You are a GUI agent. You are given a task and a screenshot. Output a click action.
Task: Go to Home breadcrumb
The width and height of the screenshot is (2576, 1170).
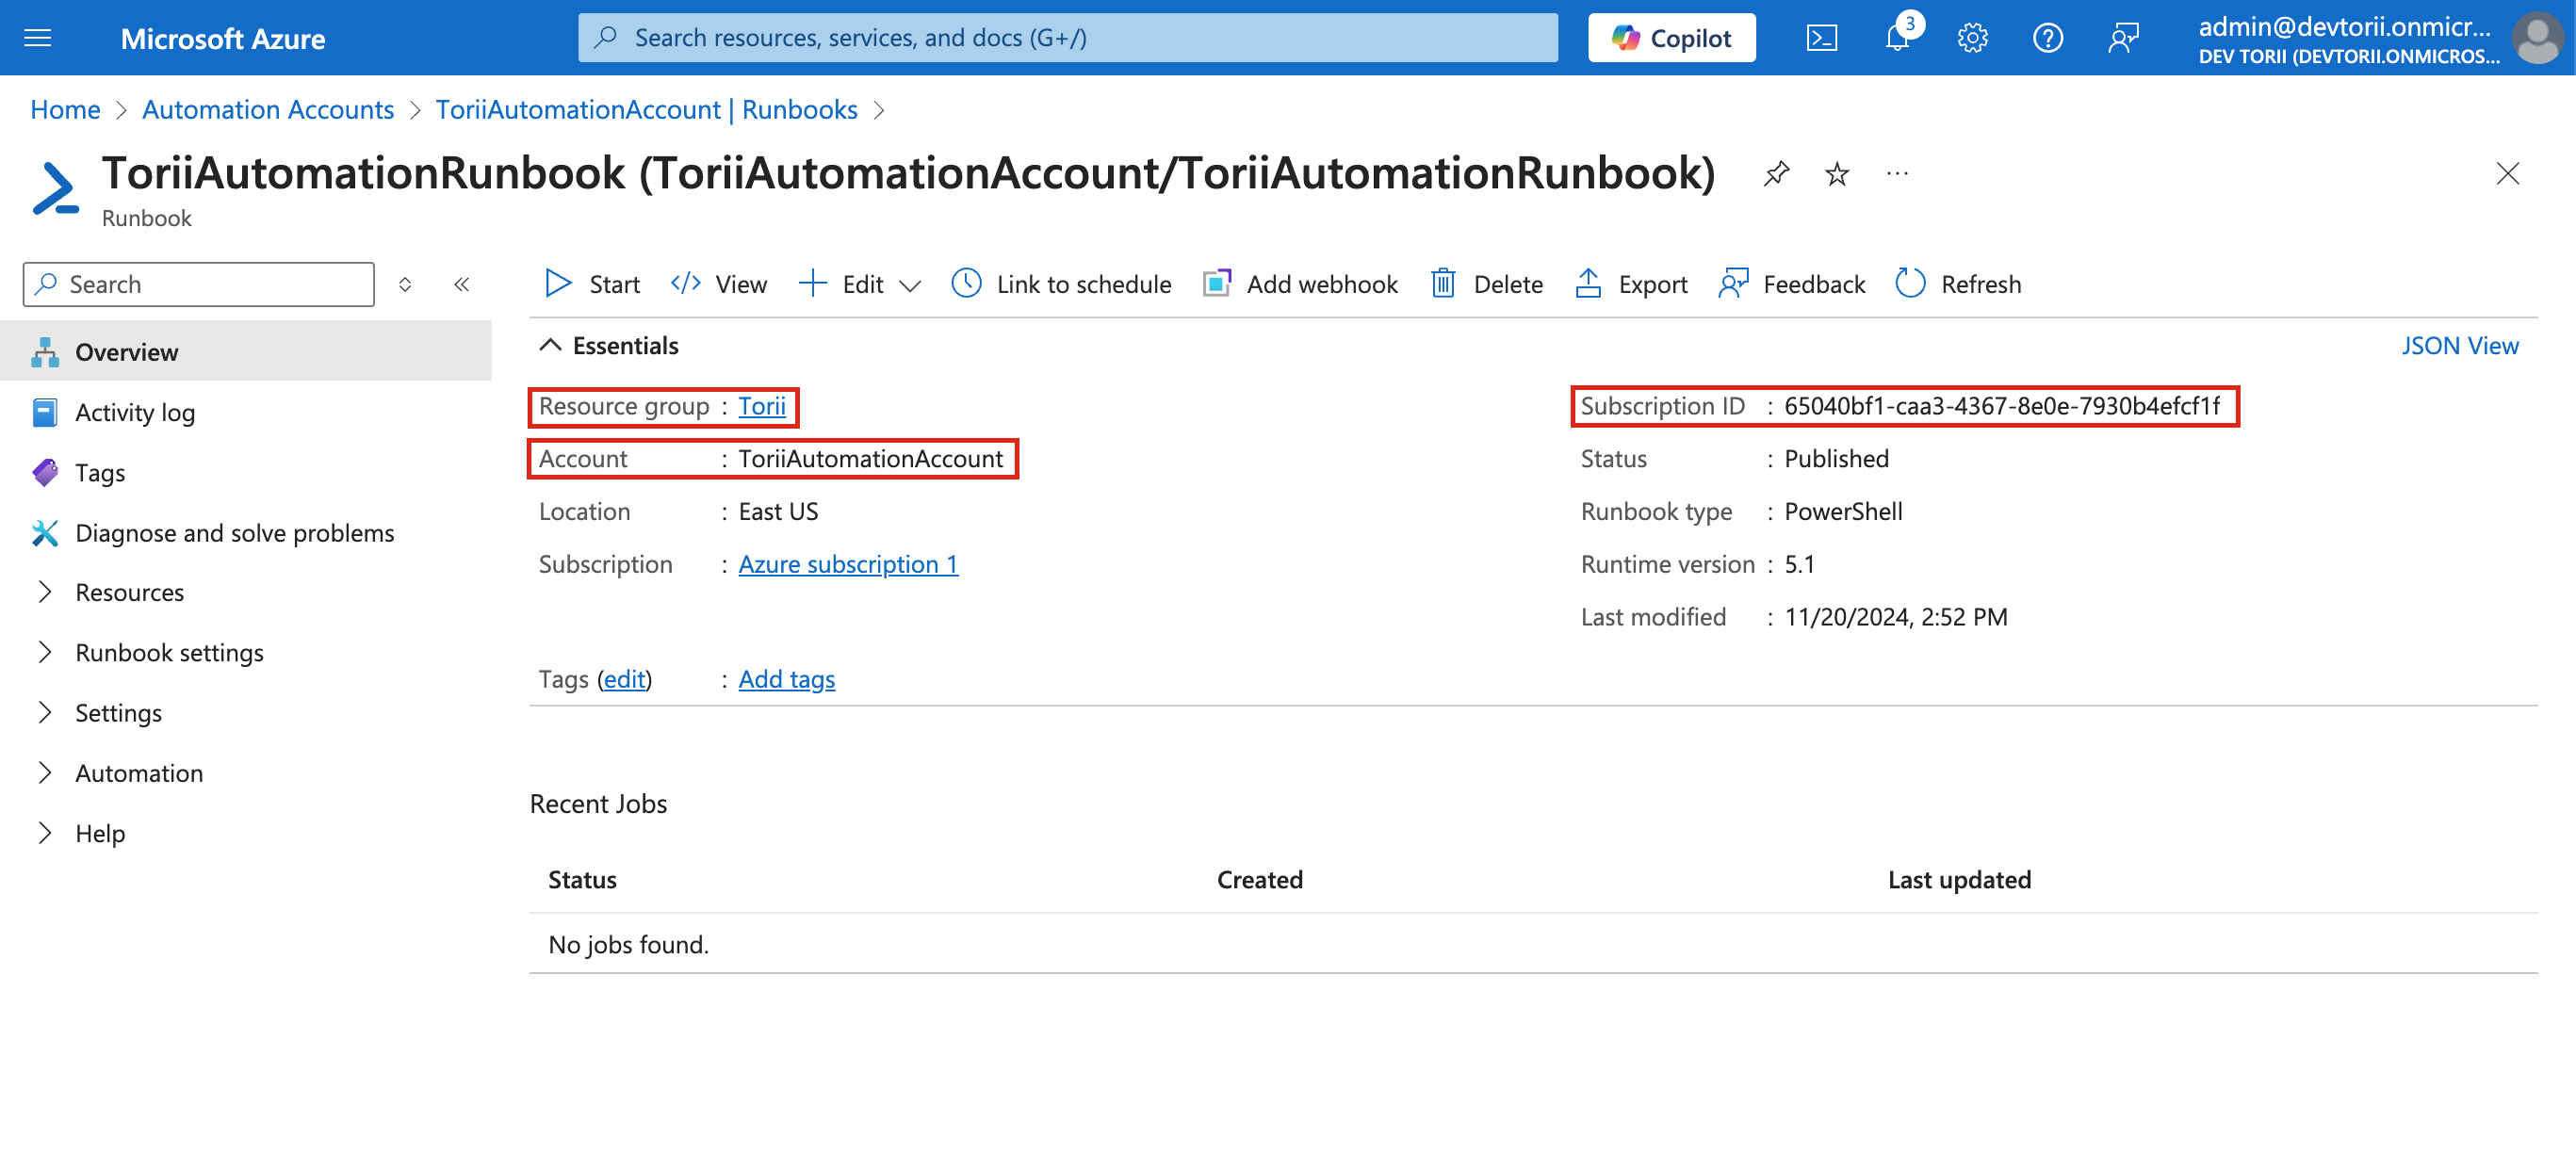point(65,110)
